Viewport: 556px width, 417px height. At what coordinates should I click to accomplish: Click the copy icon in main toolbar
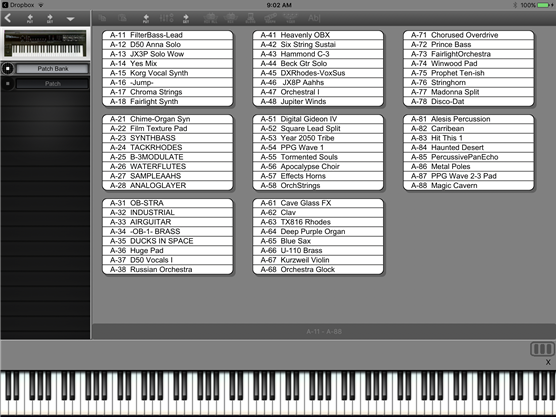click(102, 18)
